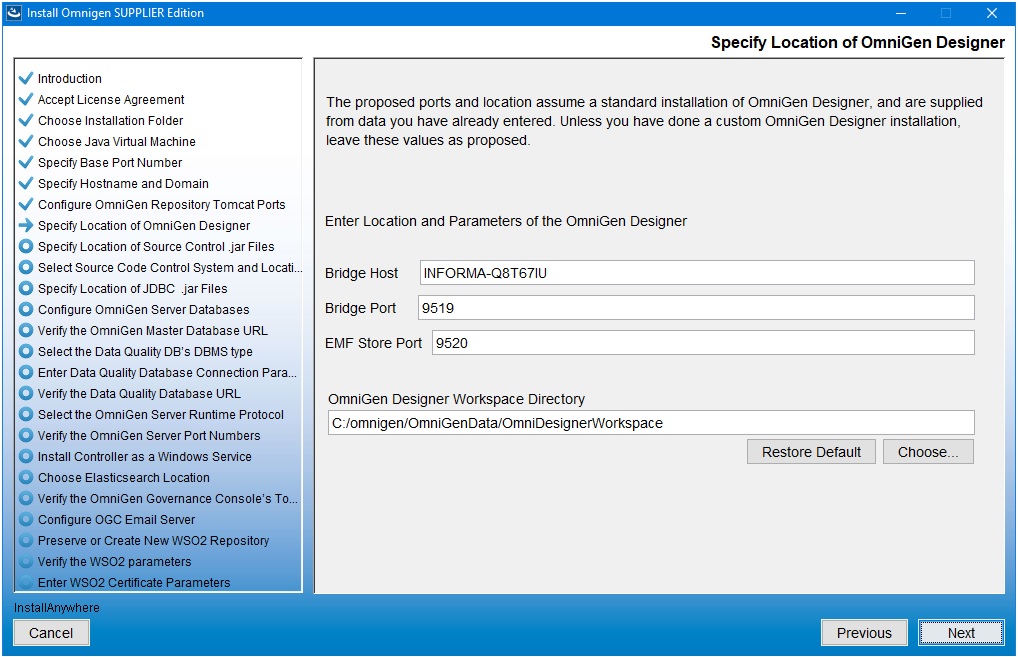Viewport: 1018px width, 657px height.
Task: Click the checkmark beside Choose Installation Folder
Action: coord(26,120)
